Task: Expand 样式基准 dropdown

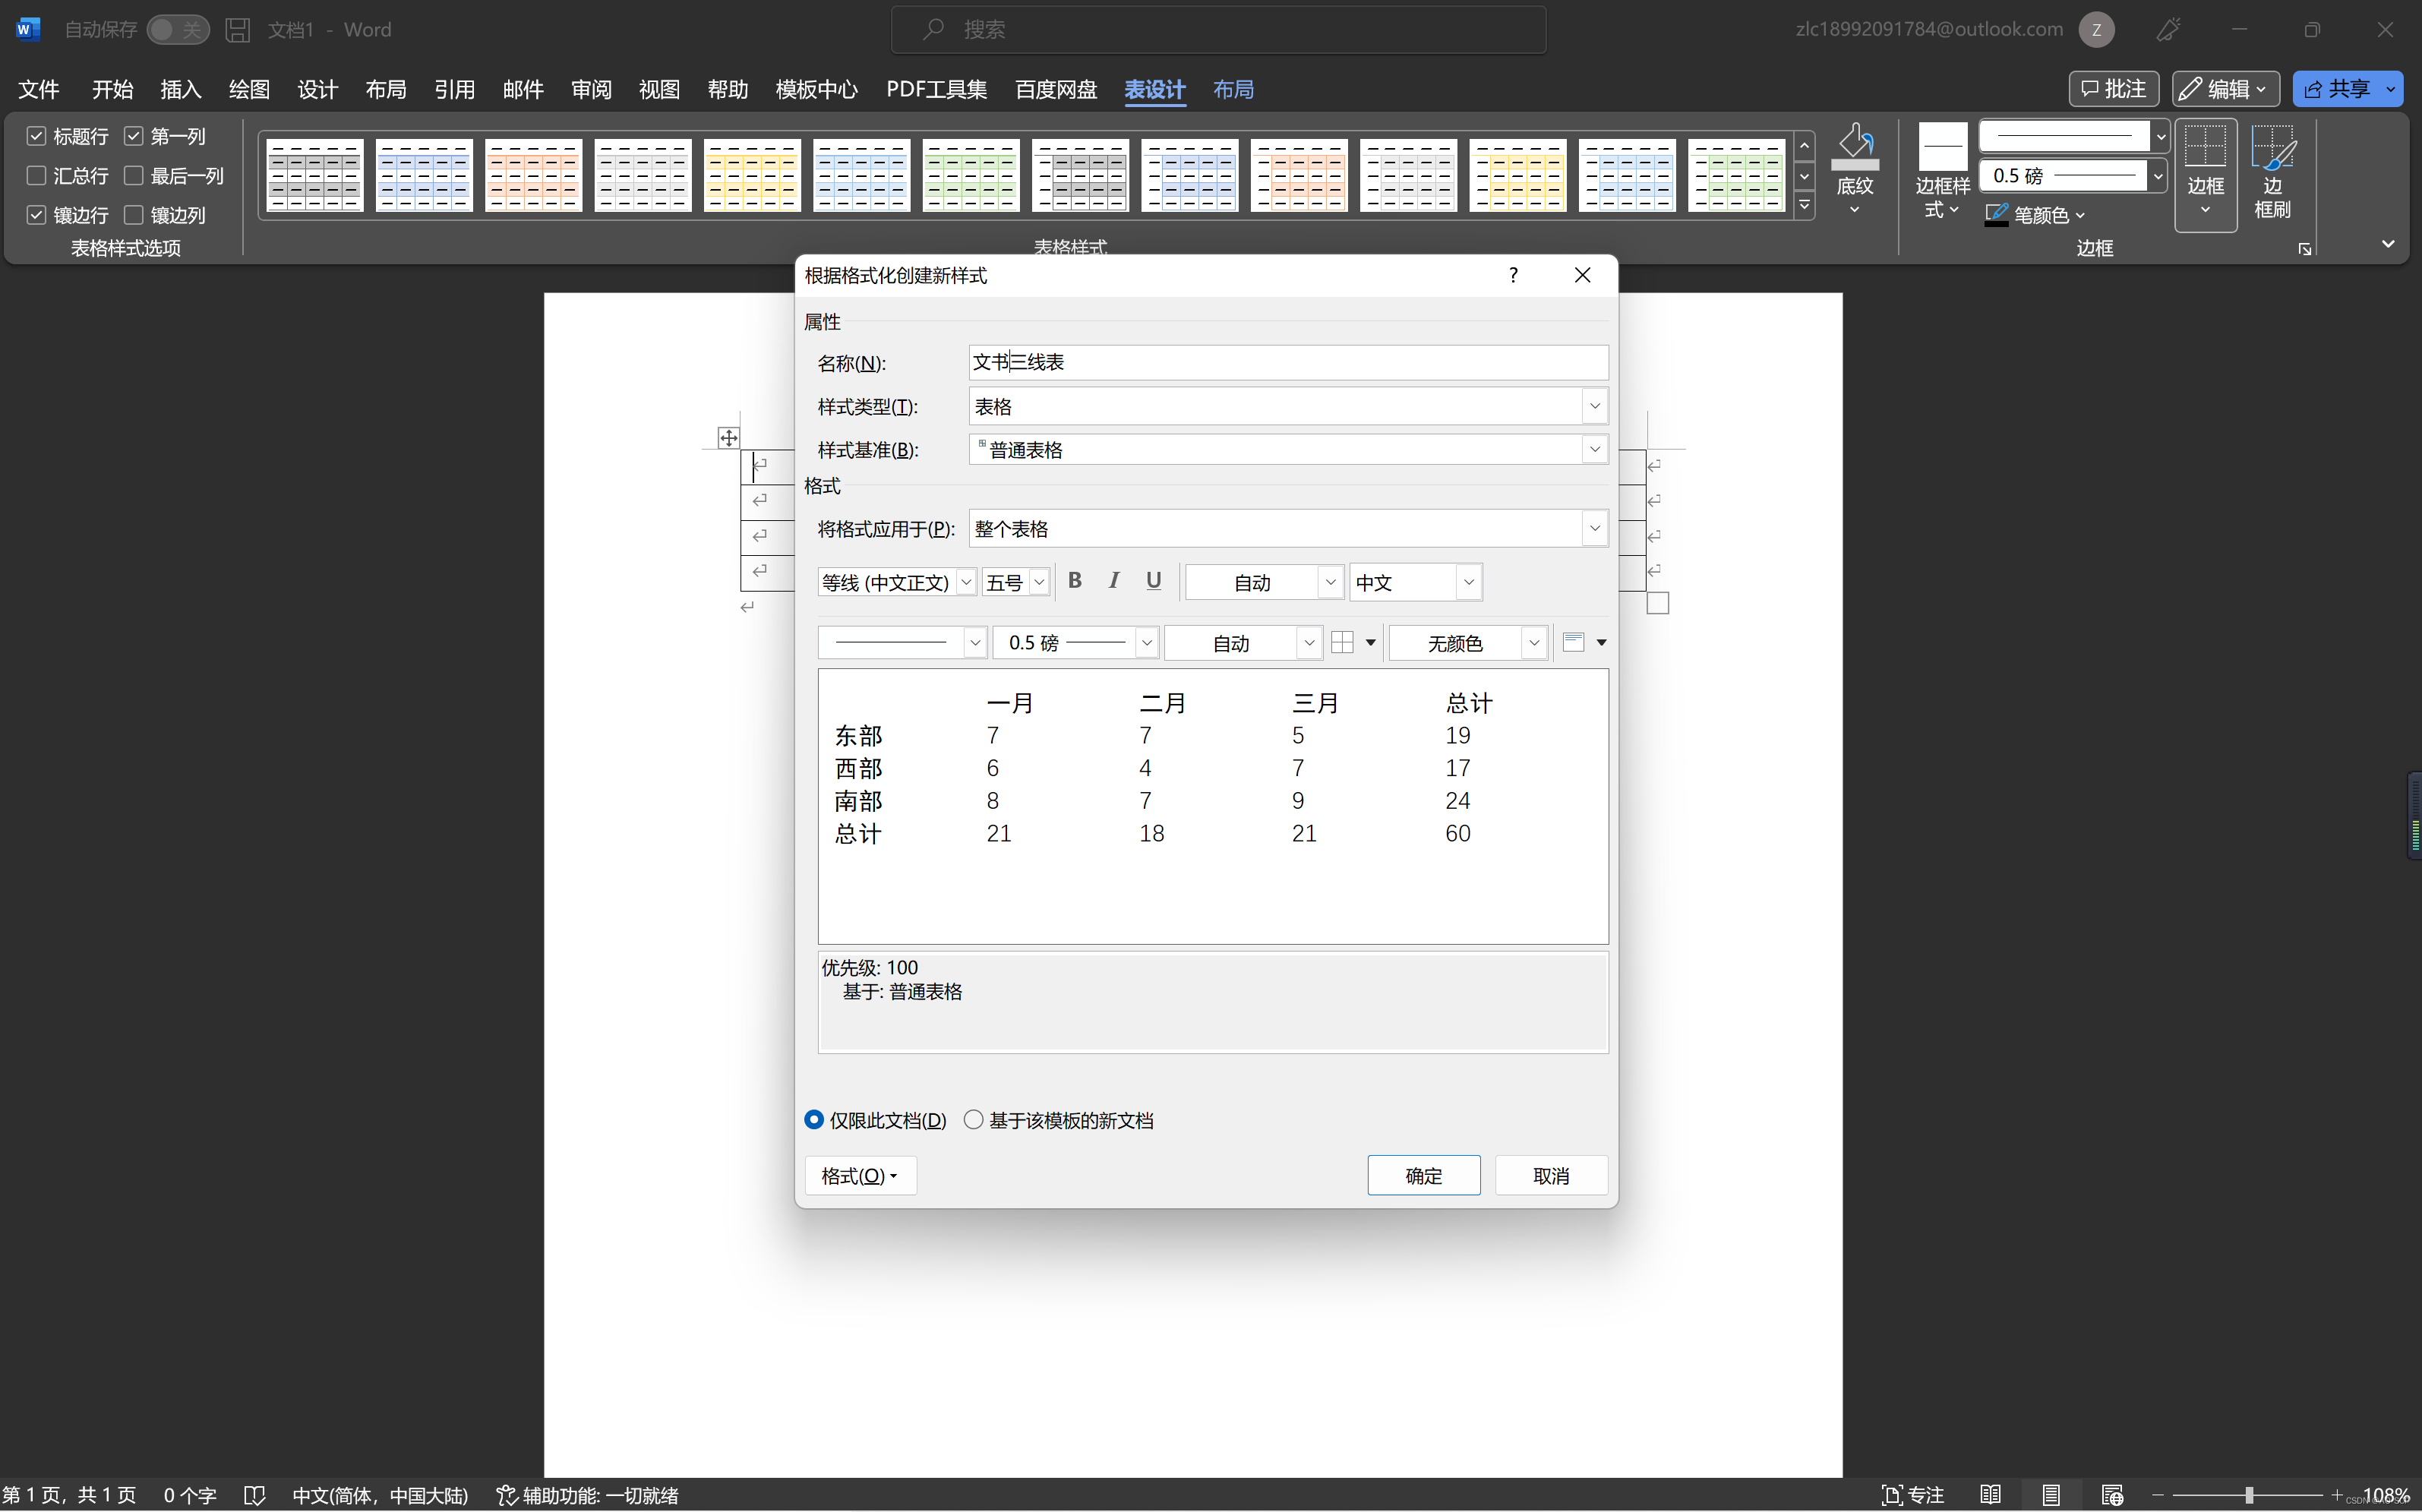Action: (x=1593, y=450)
